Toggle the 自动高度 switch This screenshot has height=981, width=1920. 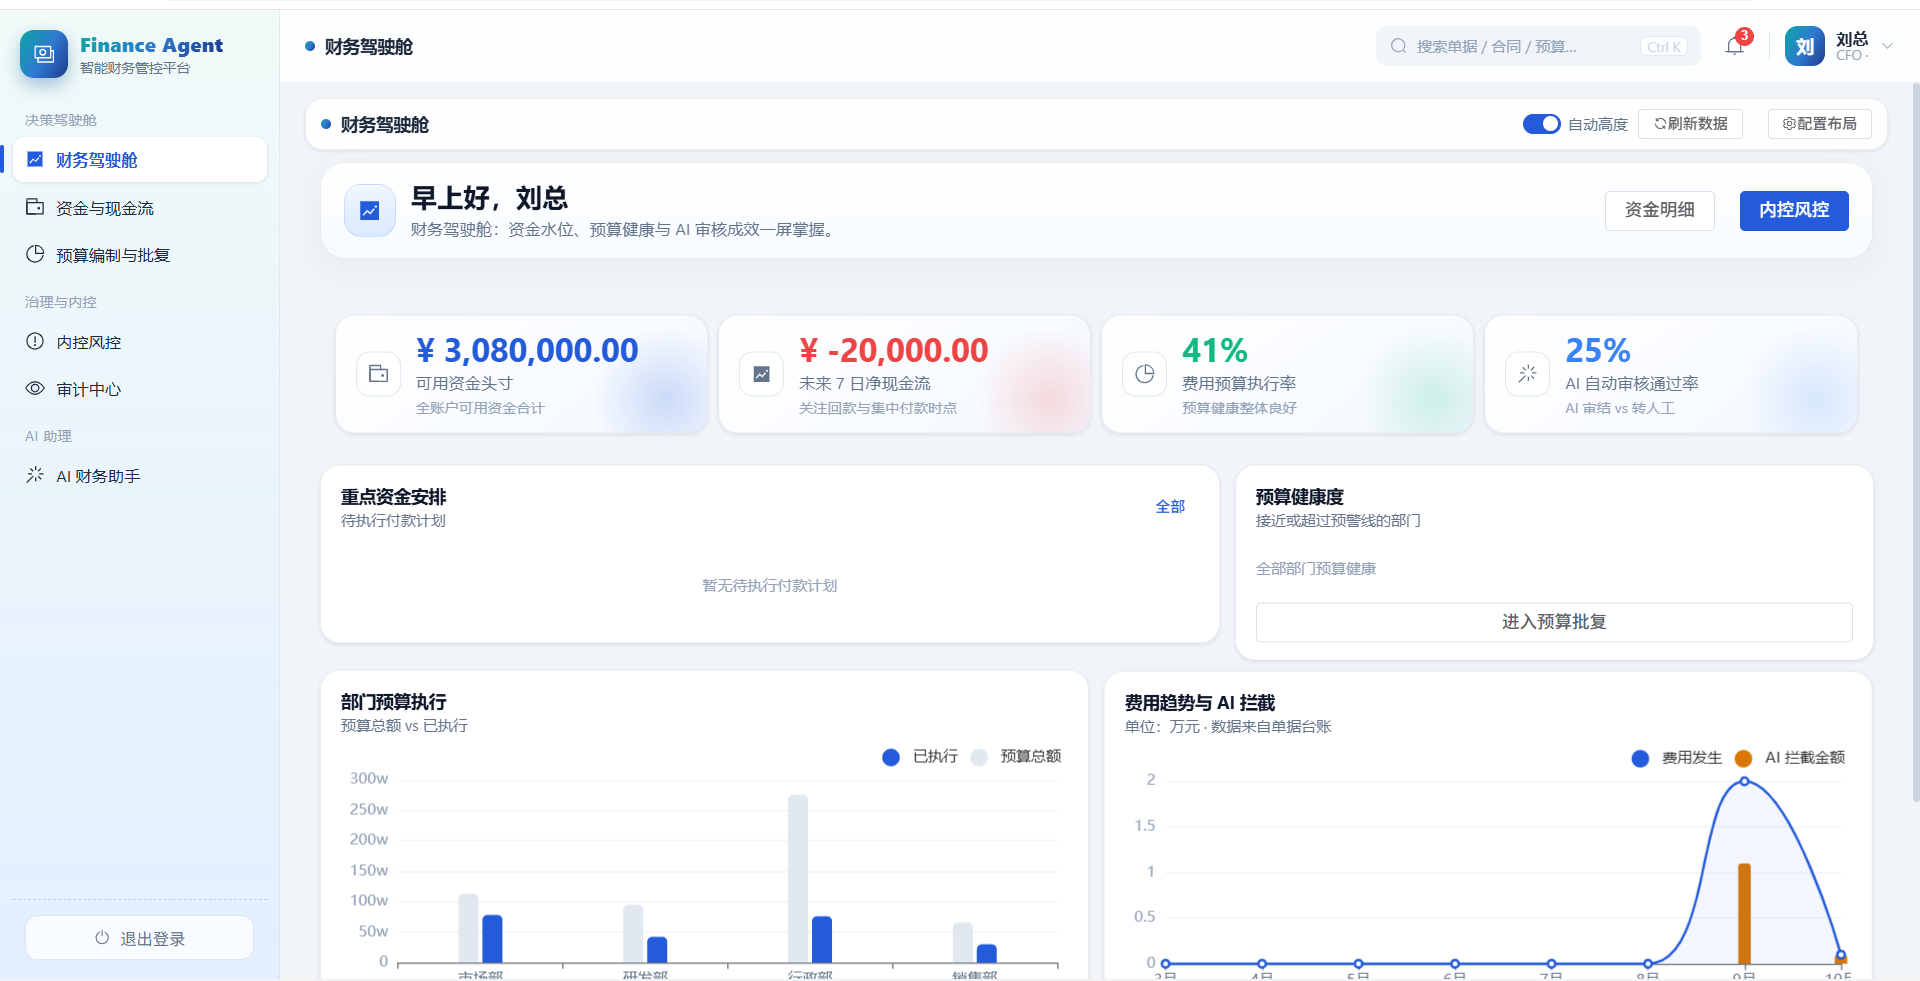tap(1541, 124)
